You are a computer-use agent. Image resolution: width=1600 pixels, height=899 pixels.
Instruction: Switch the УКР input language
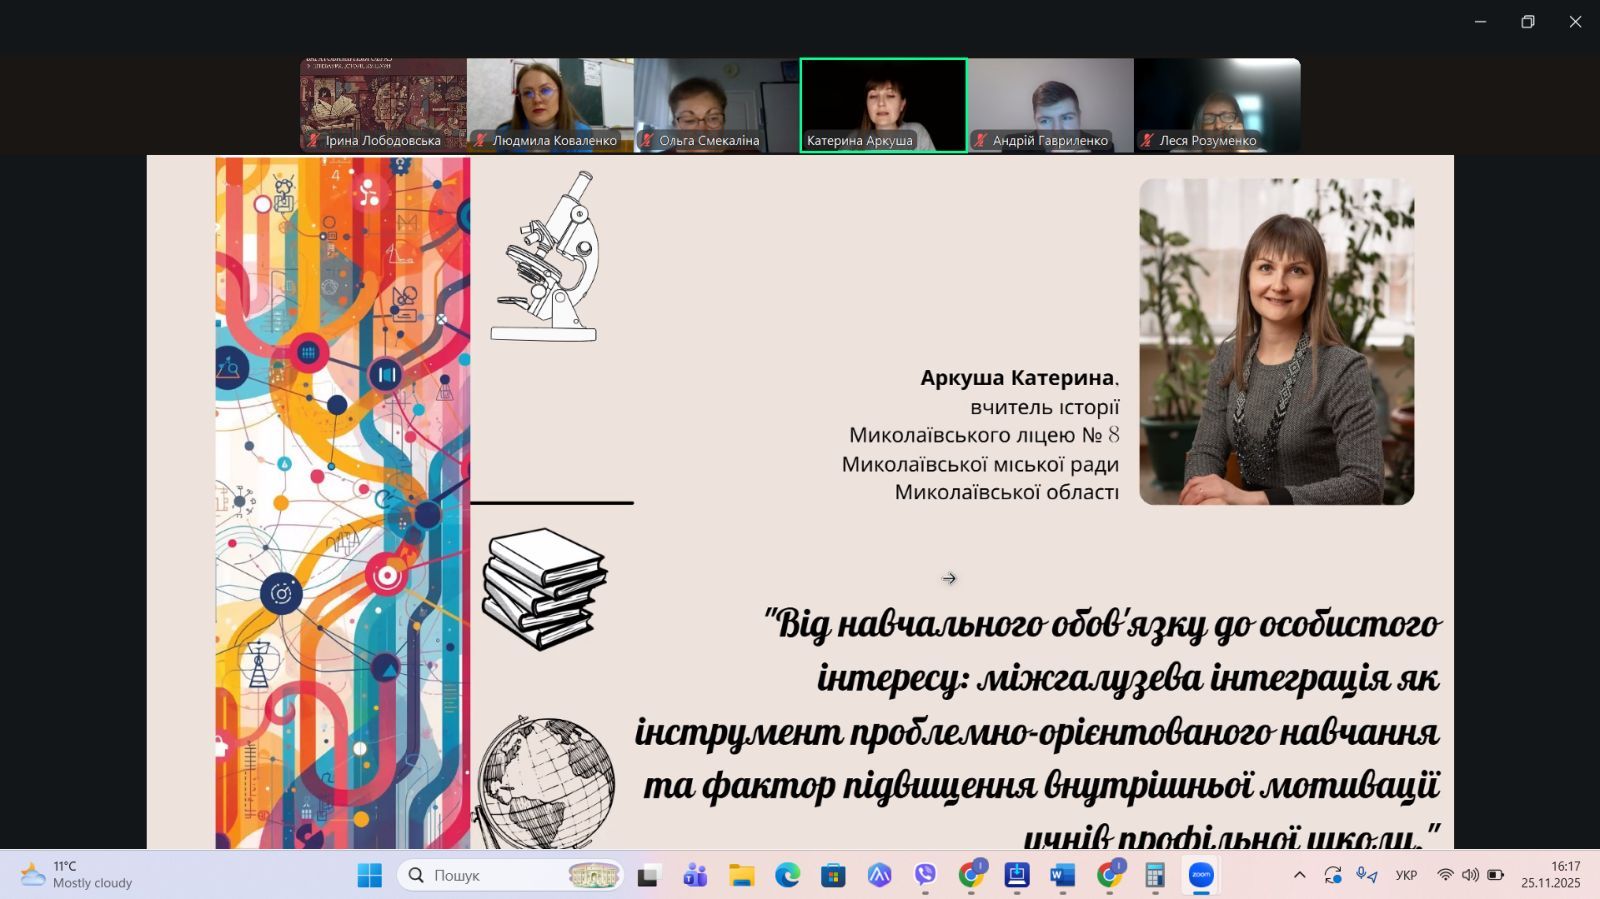coord(1406,875)
